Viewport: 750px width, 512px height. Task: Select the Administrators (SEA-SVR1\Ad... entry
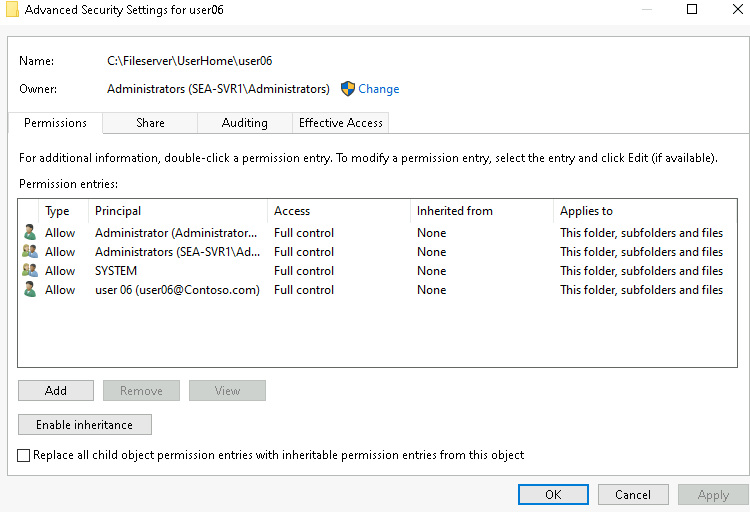[x=177, y=252]
